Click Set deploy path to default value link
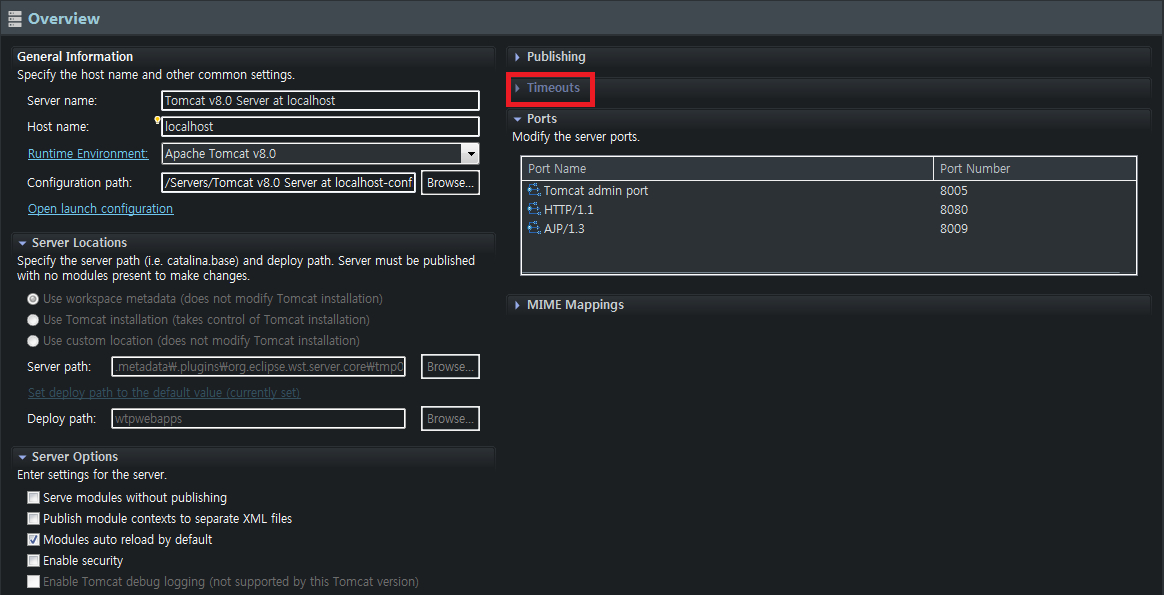 pos(164,392)
